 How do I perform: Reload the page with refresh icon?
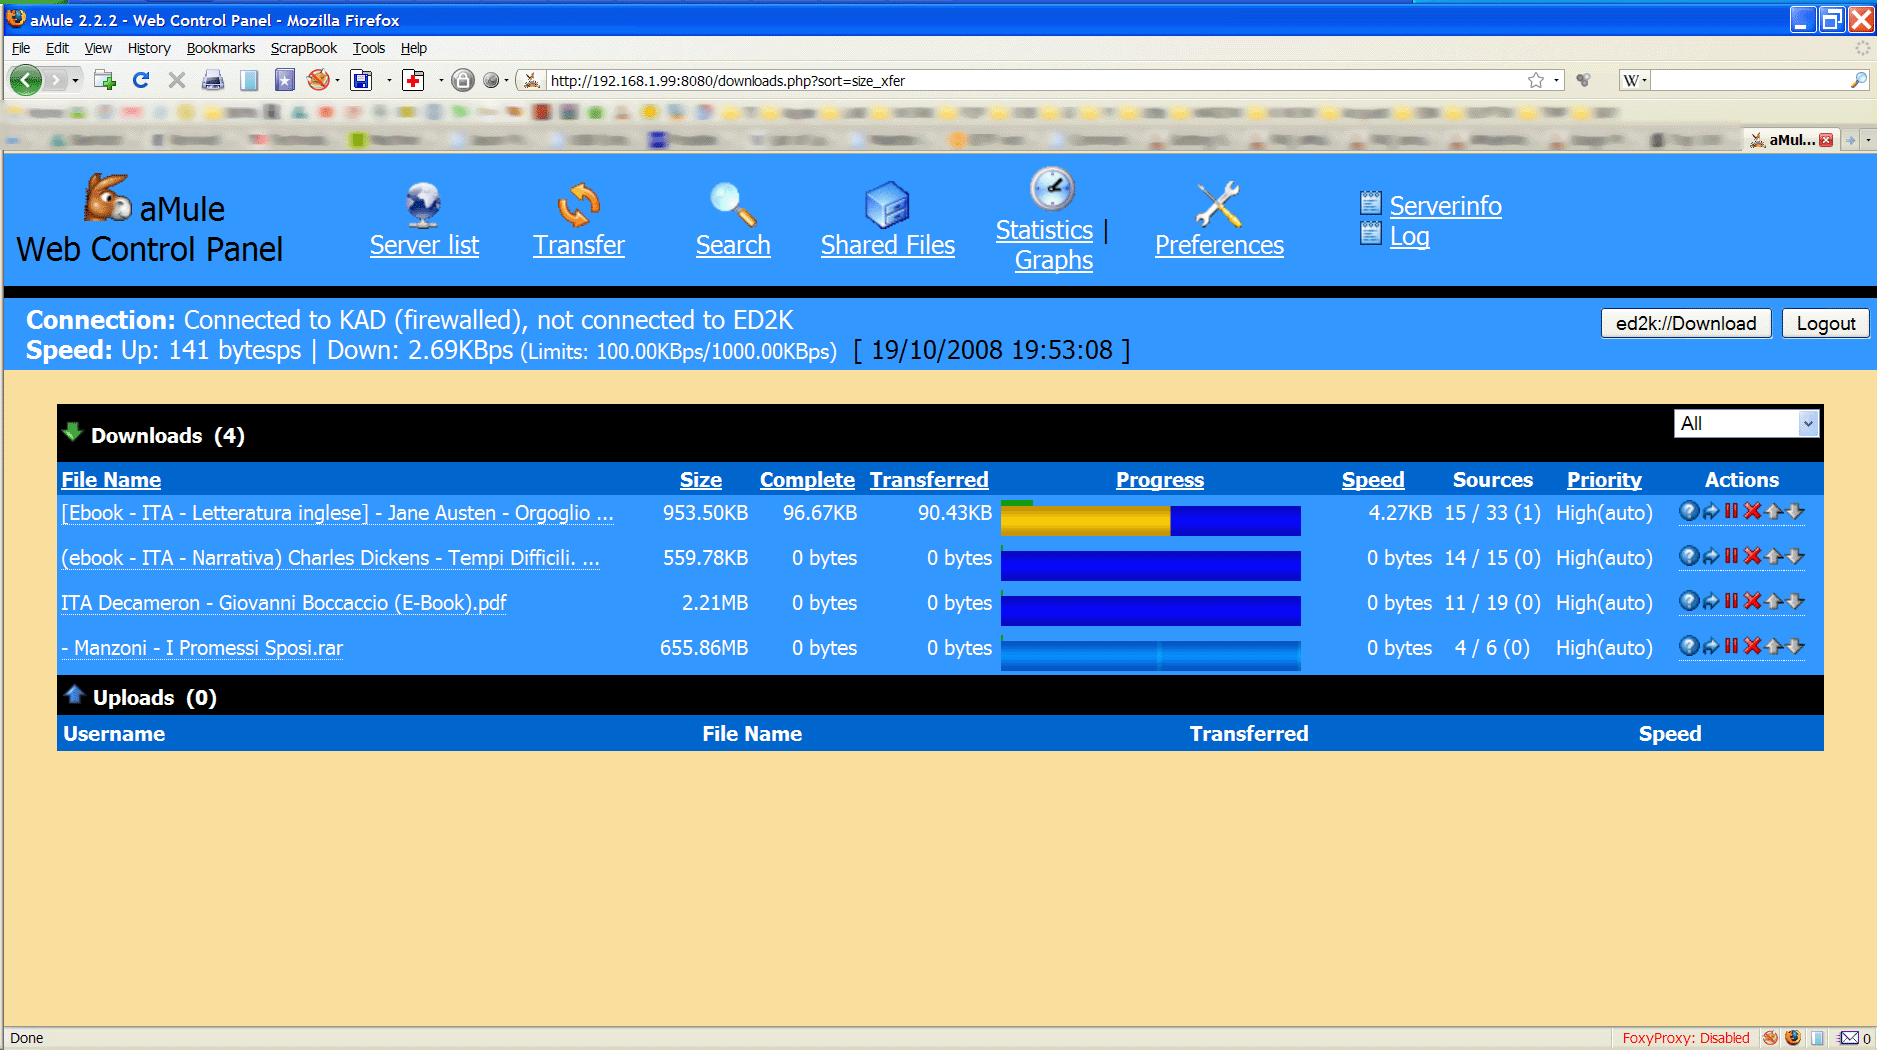click(x=141, y=80)
